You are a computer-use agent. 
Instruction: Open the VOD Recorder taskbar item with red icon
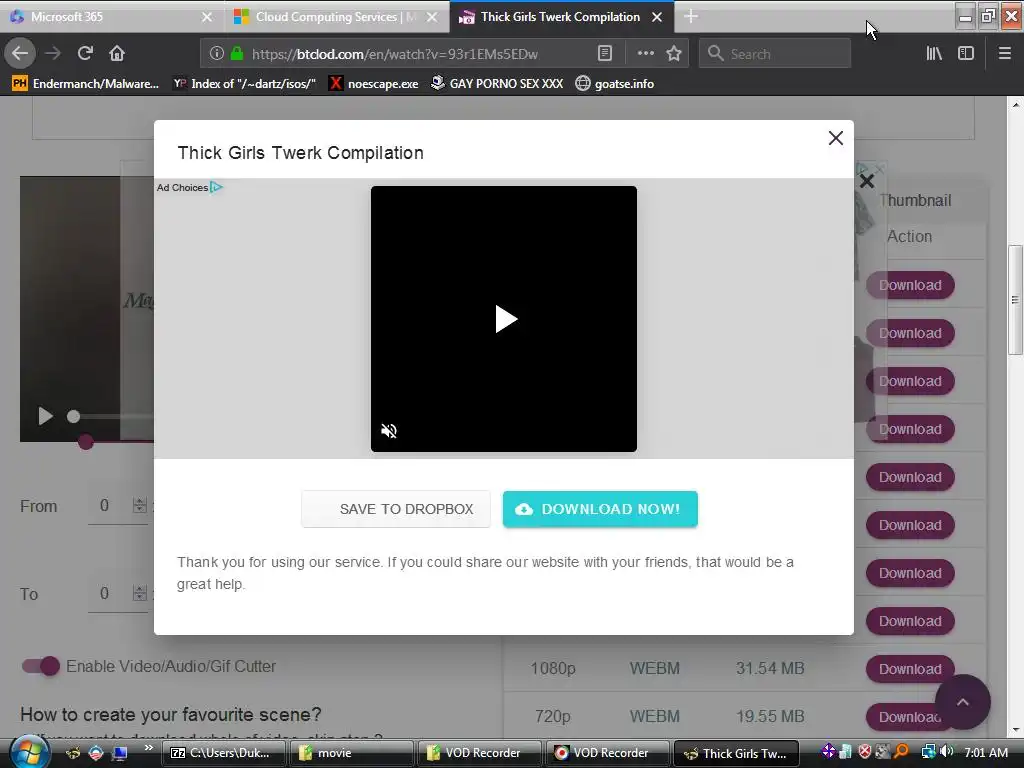pos(607,753)
